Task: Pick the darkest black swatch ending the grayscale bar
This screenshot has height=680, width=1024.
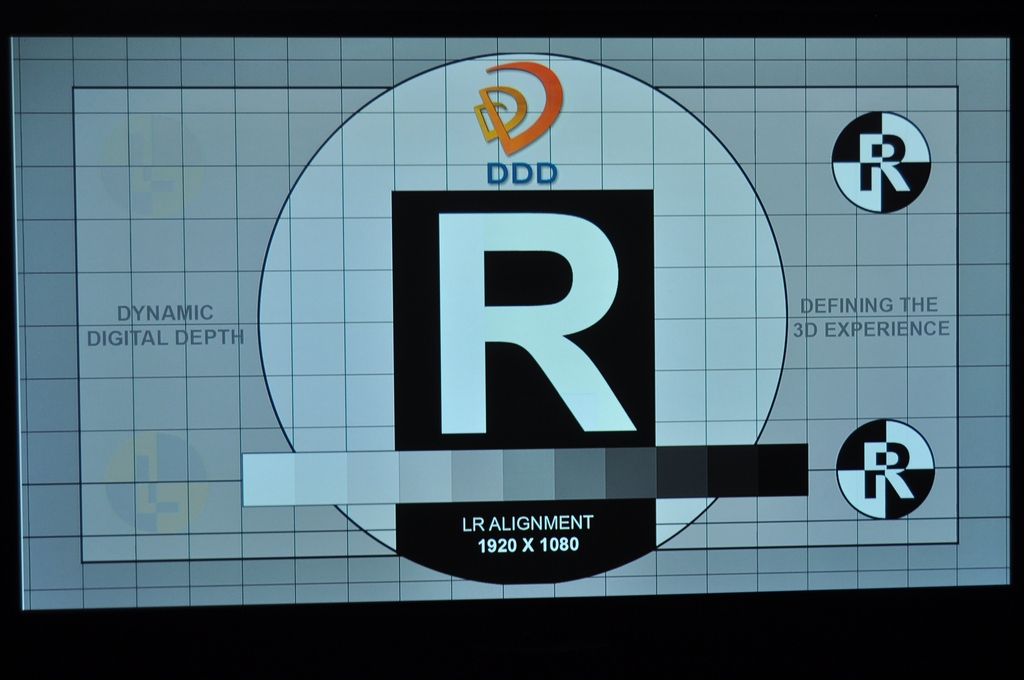Action: (x=782, y=470)
